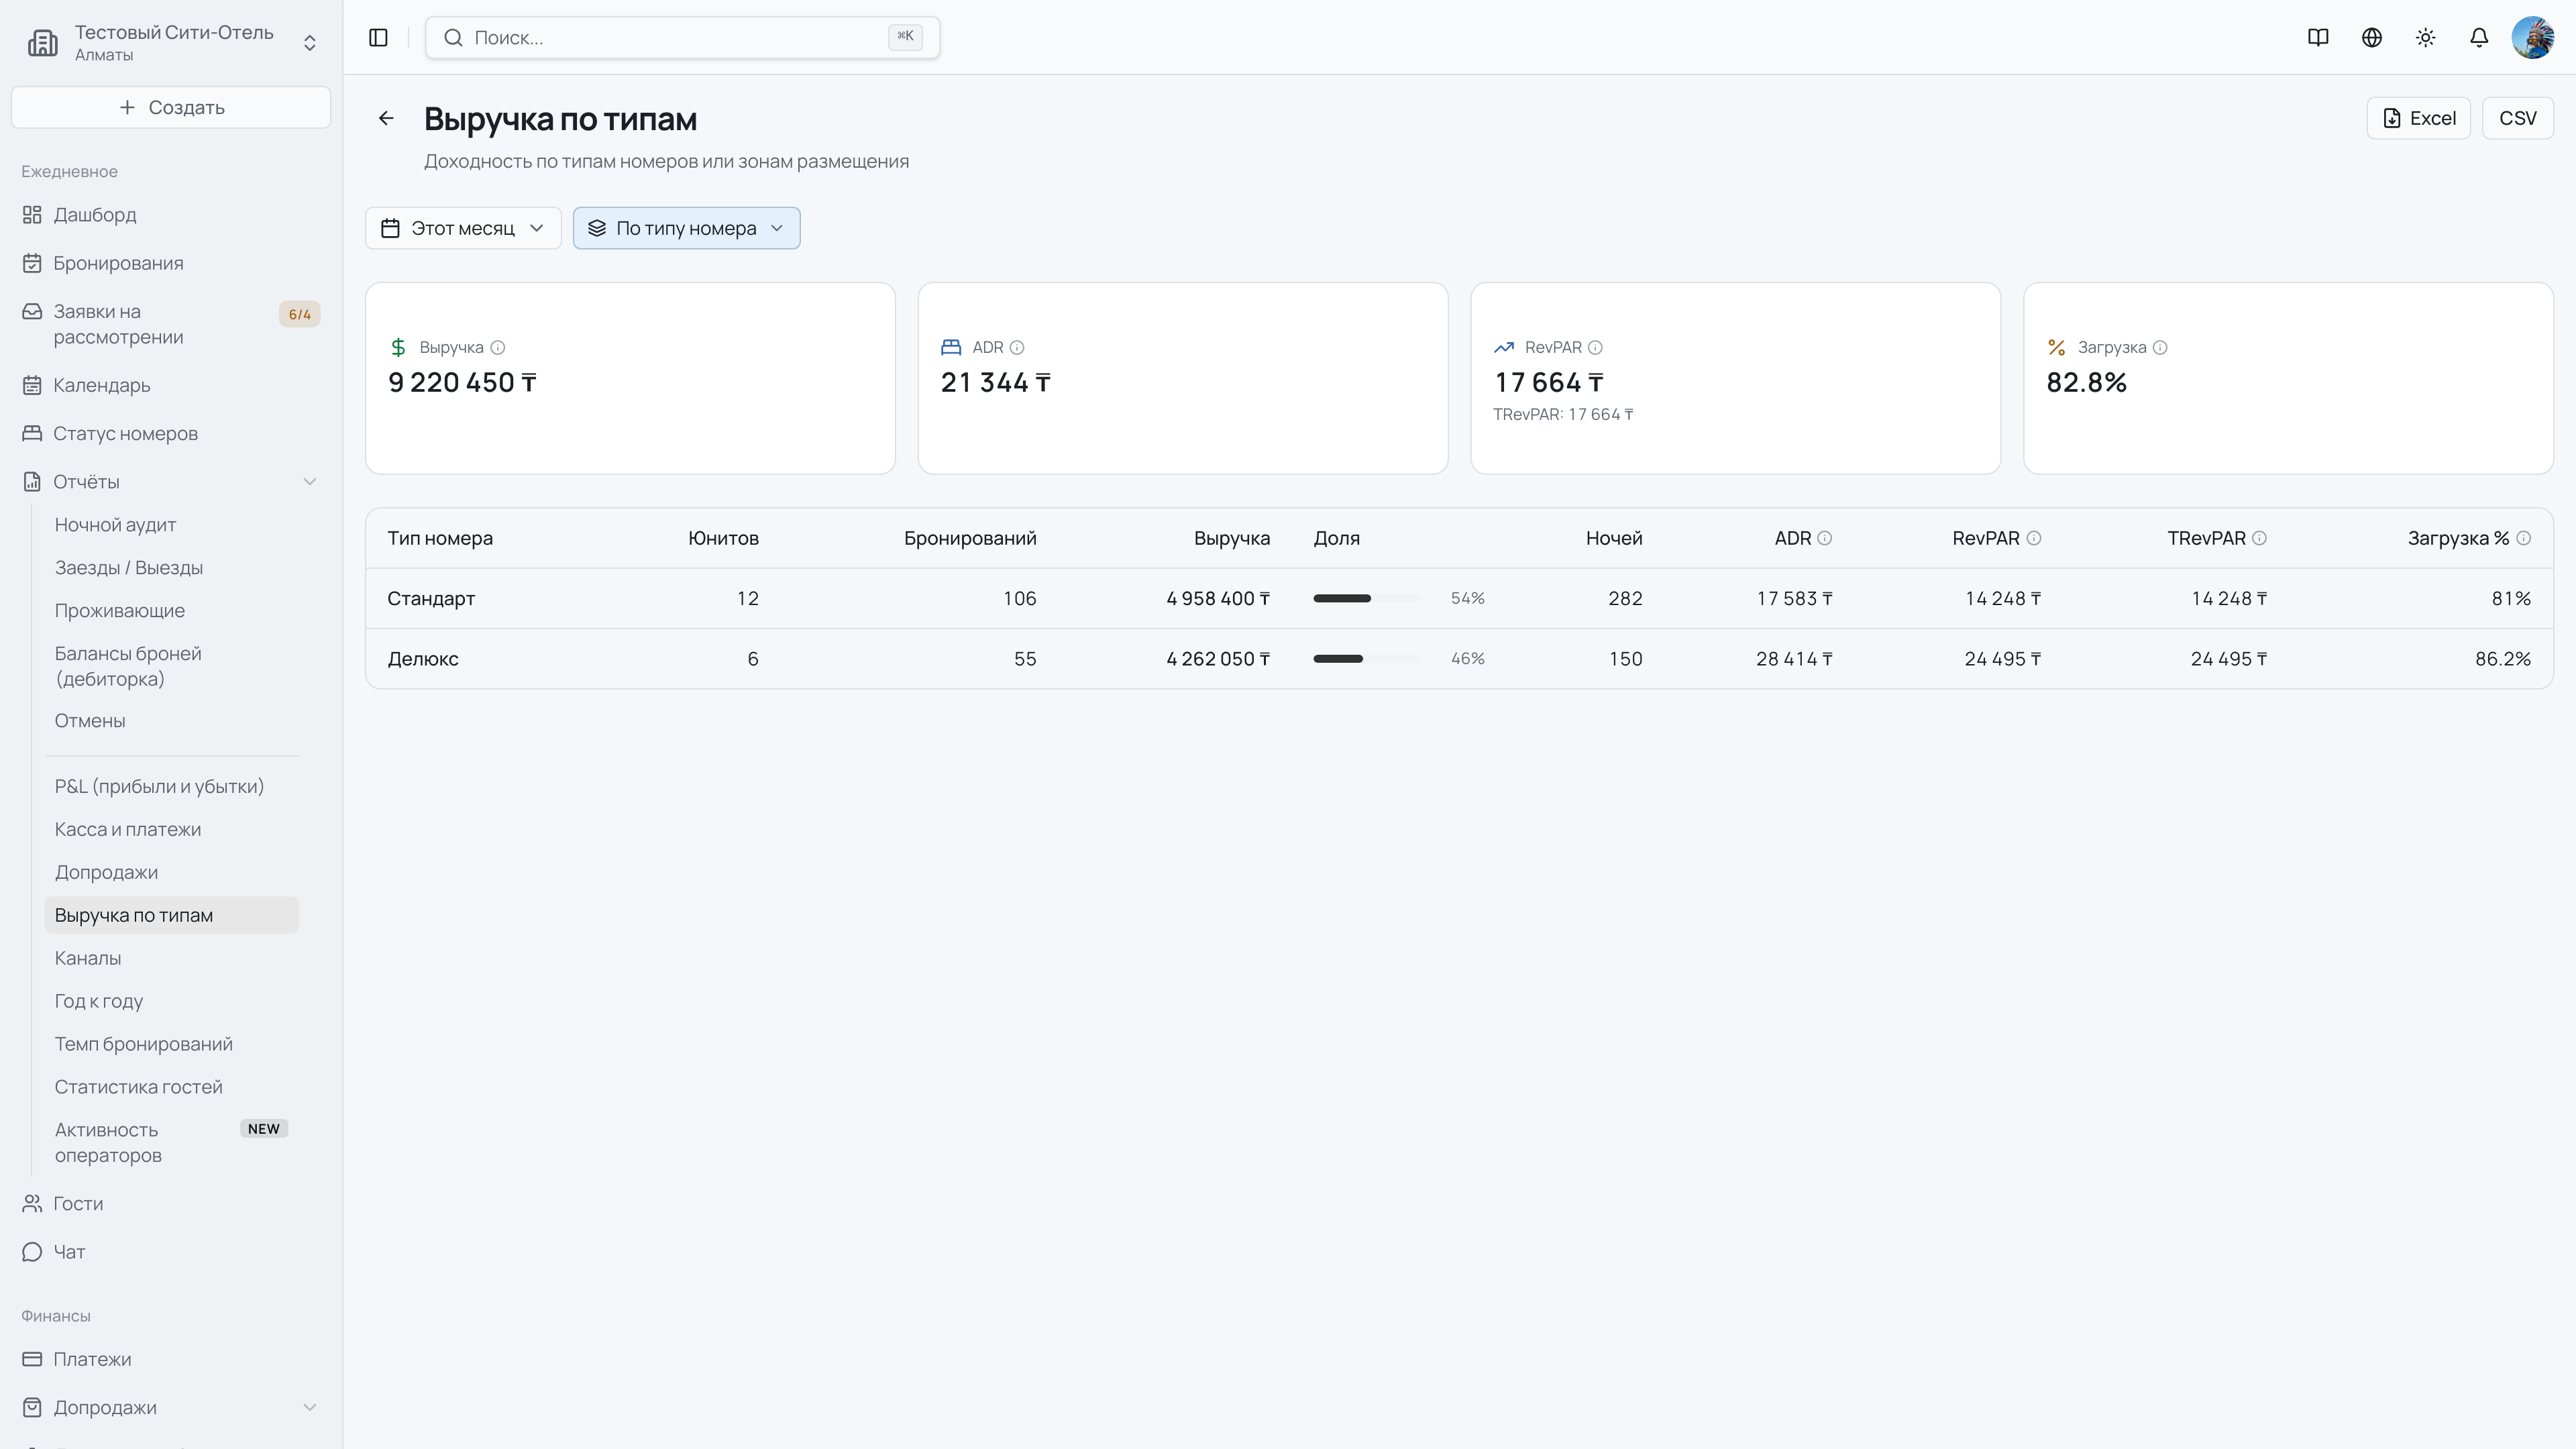This screenshot has height=1449, width=2576.
Task: Click the Отчёты report icon
Action: [x=32, y=482]
